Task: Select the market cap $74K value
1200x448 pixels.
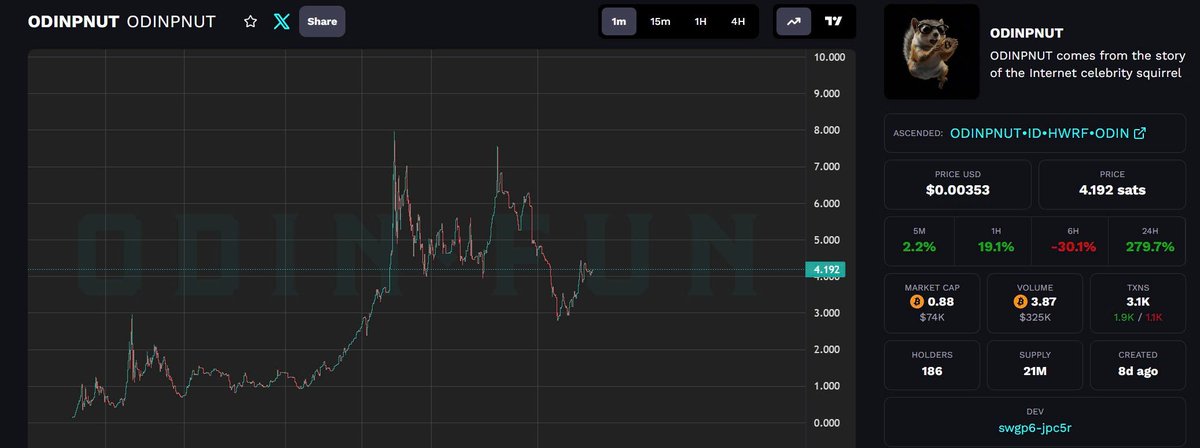Action: pyautogui.click(x=931, y=318)
